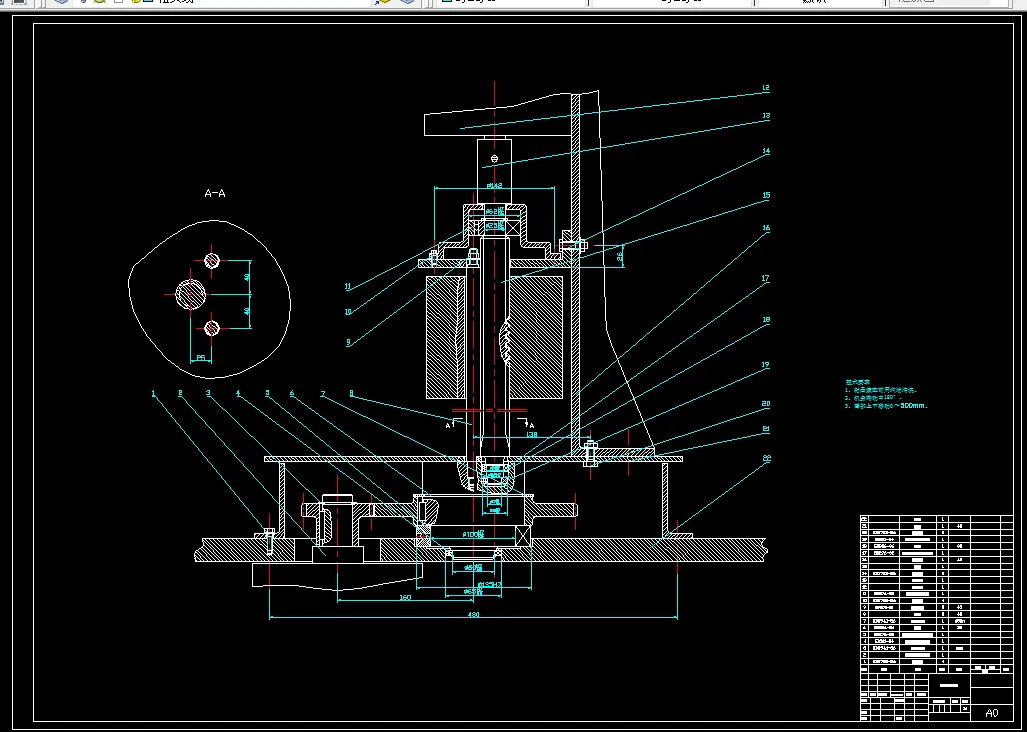Click the layer properties icon in top toolbar
Viewport: 1027px width, 732px height.
(x=62, y=2)
